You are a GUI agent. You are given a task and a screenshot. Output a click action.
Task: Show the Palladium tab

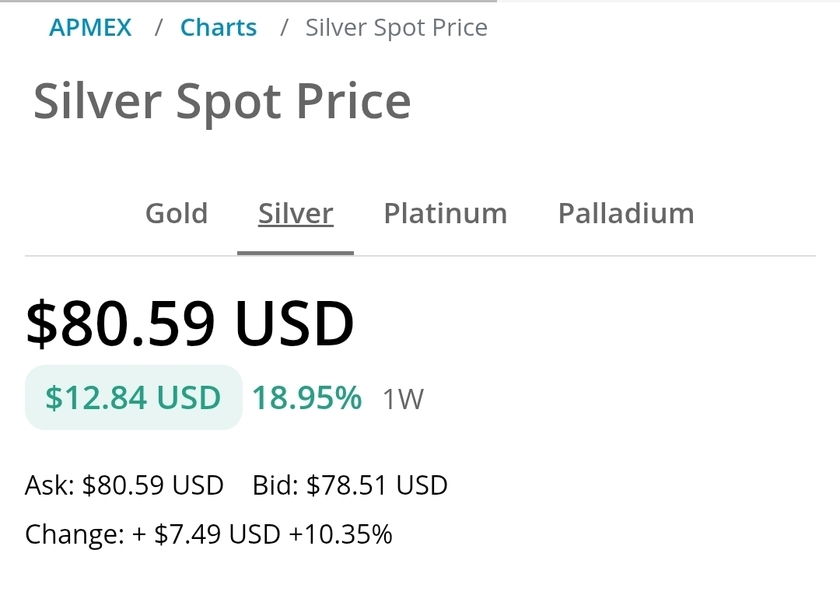[x=626, y=213]
